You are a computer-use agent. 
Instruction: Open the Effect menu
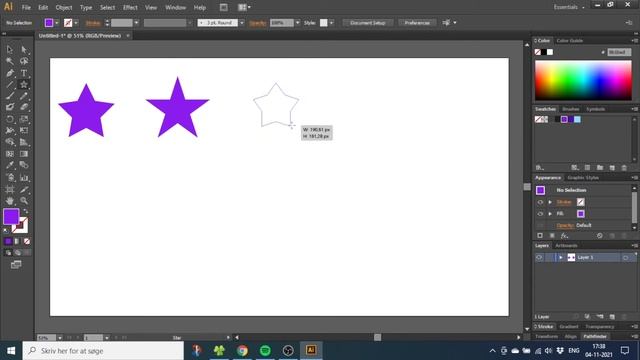pos(130,7)
